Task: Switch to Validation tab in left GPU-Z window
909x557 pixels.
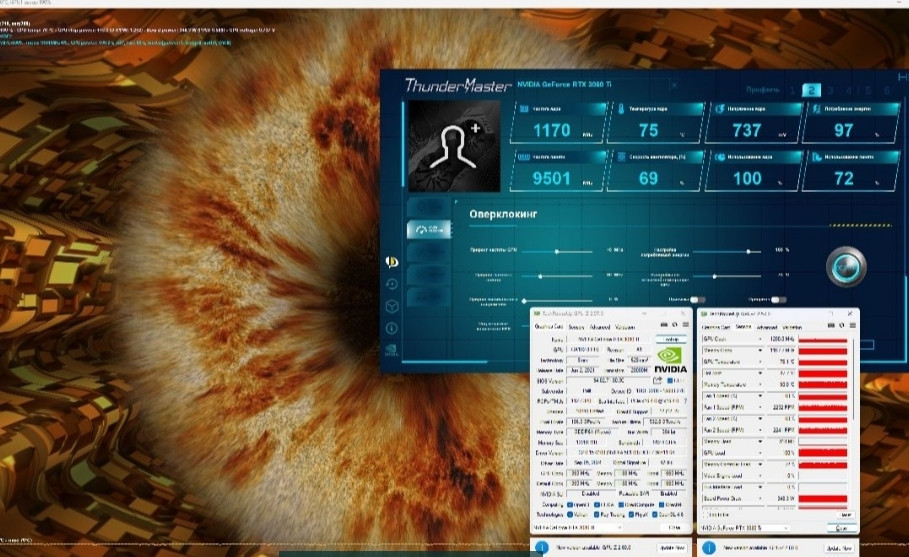Action: pos(624,327)
